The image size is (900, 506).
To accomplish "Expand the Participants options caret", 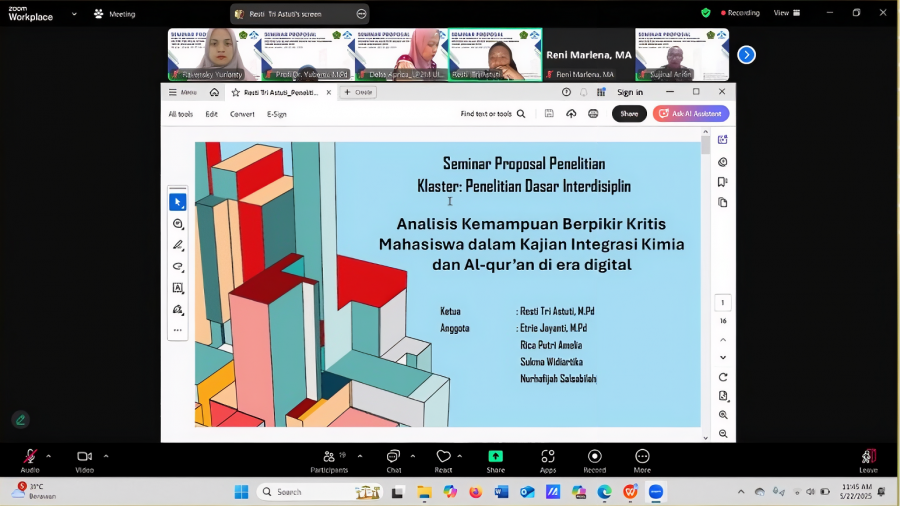I will pyautogui.click(x=360, y=457).
